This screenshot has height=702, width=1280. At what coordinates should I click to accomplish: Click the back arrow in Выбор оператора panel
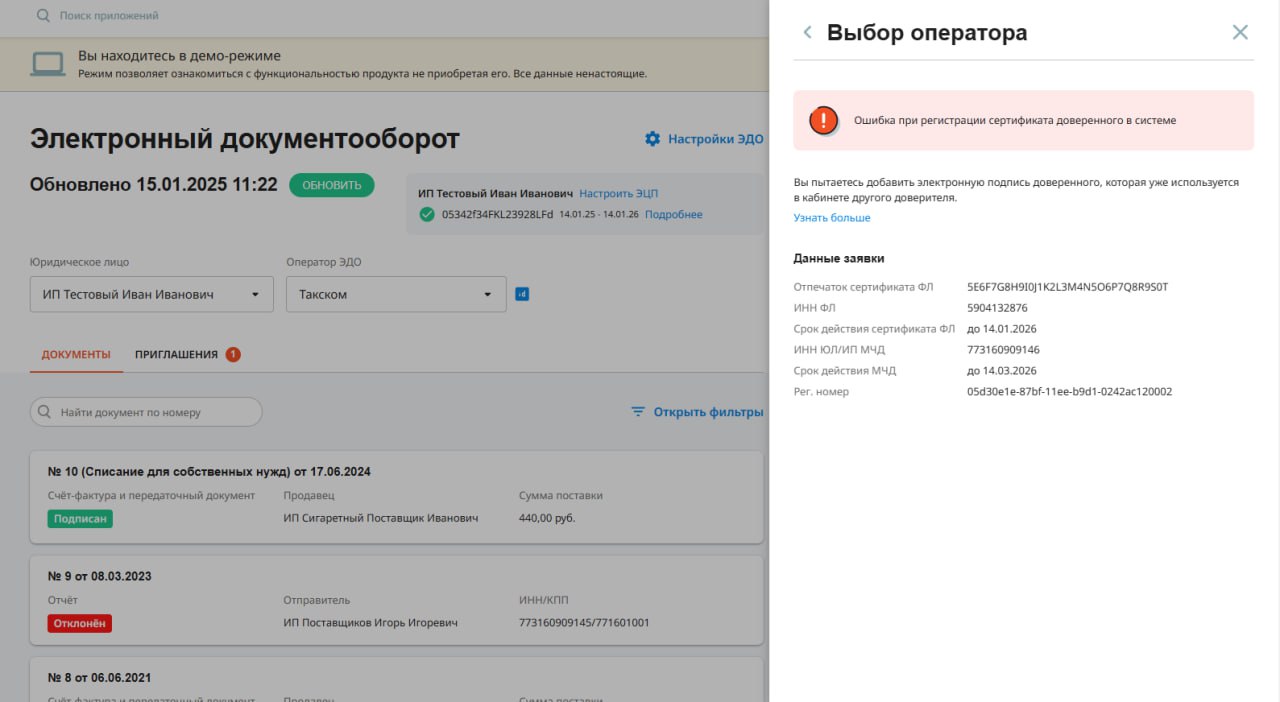click(x=807, y=32)
